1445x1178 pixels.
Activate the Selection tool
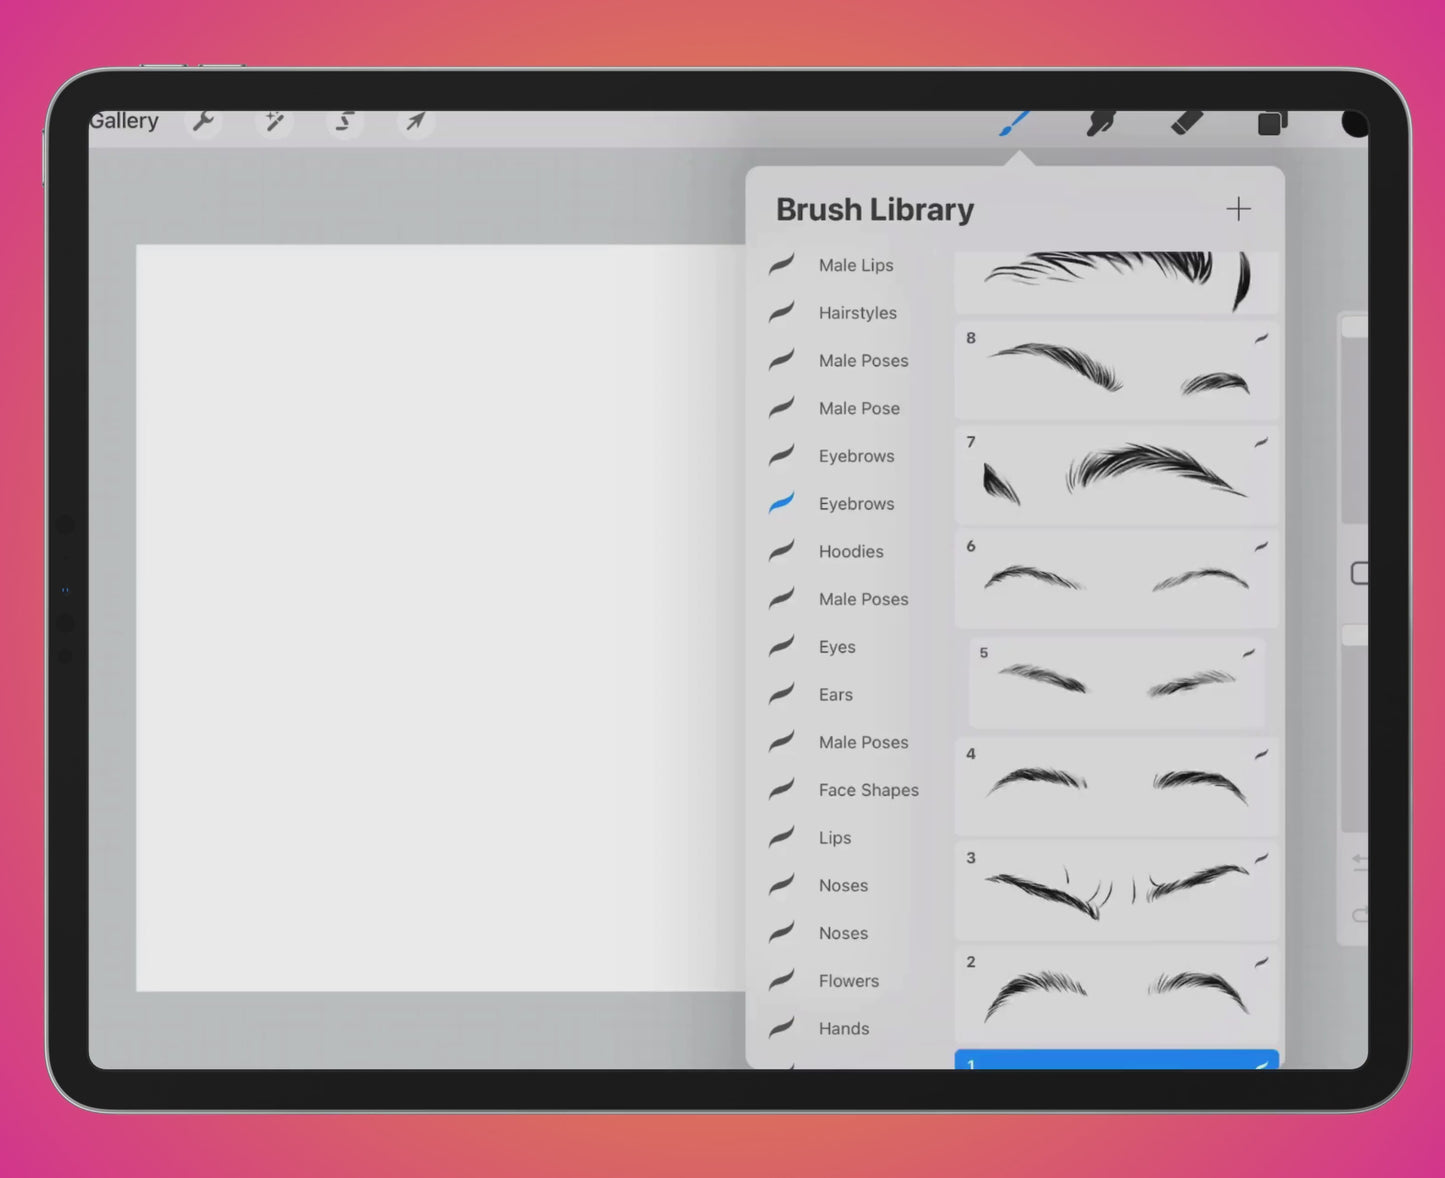[345, 121]
